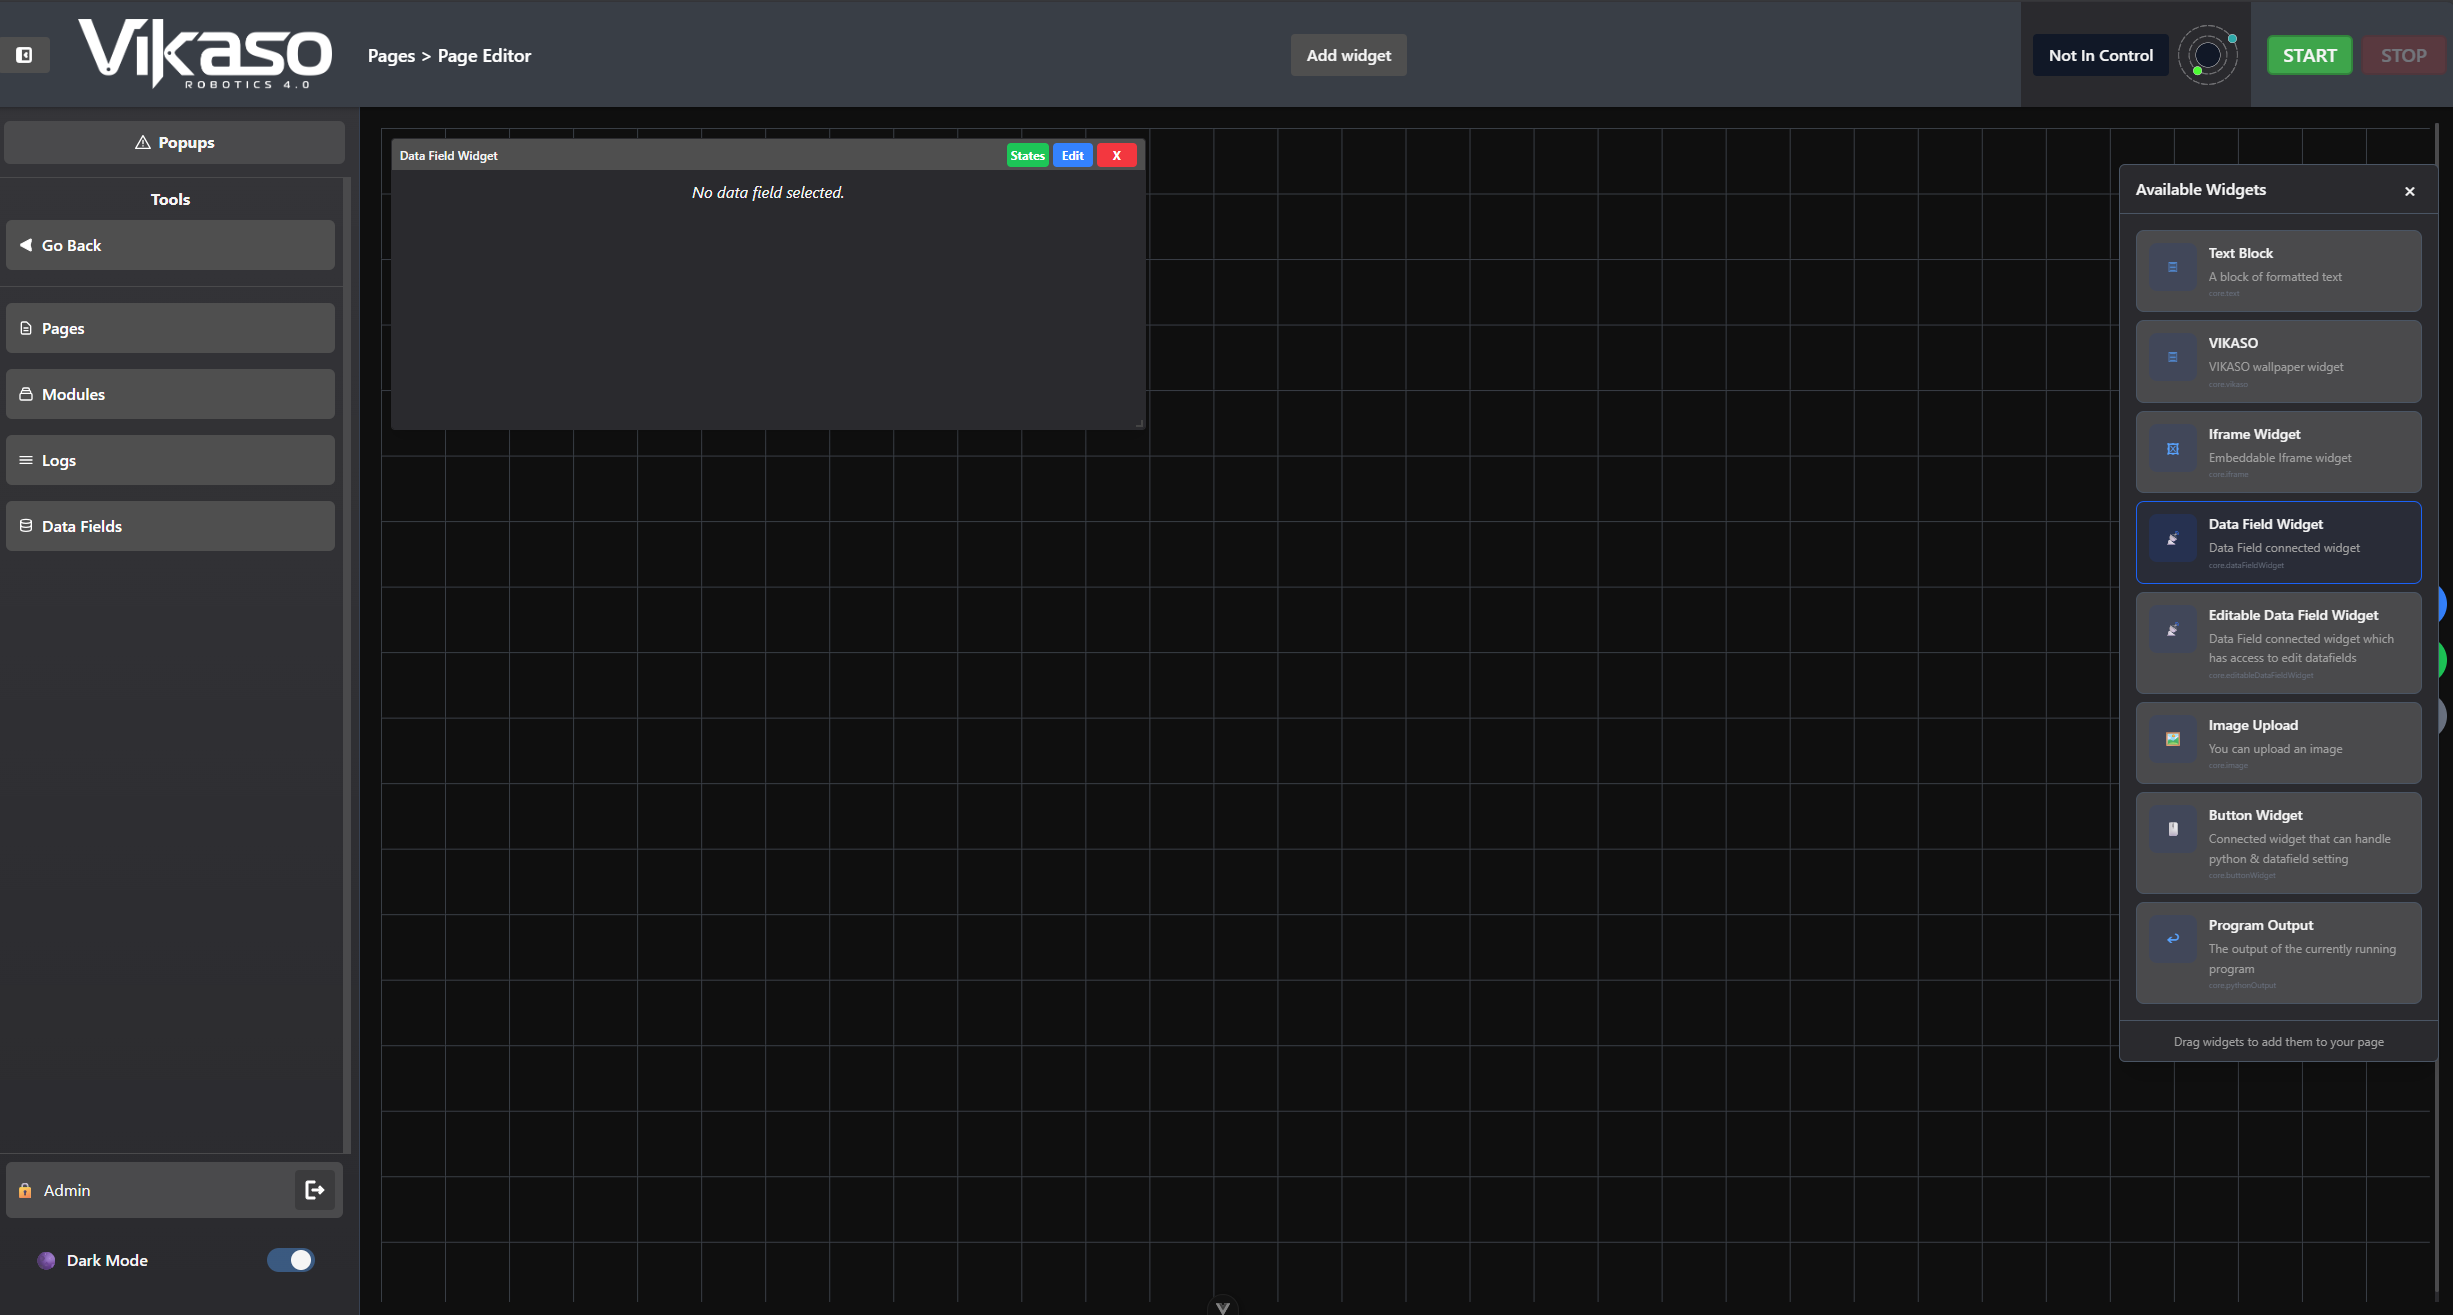This screenshot has height=1315, width=2453.
Task: Edit the Data Field Widget
Action: [x=1072, y=155]
